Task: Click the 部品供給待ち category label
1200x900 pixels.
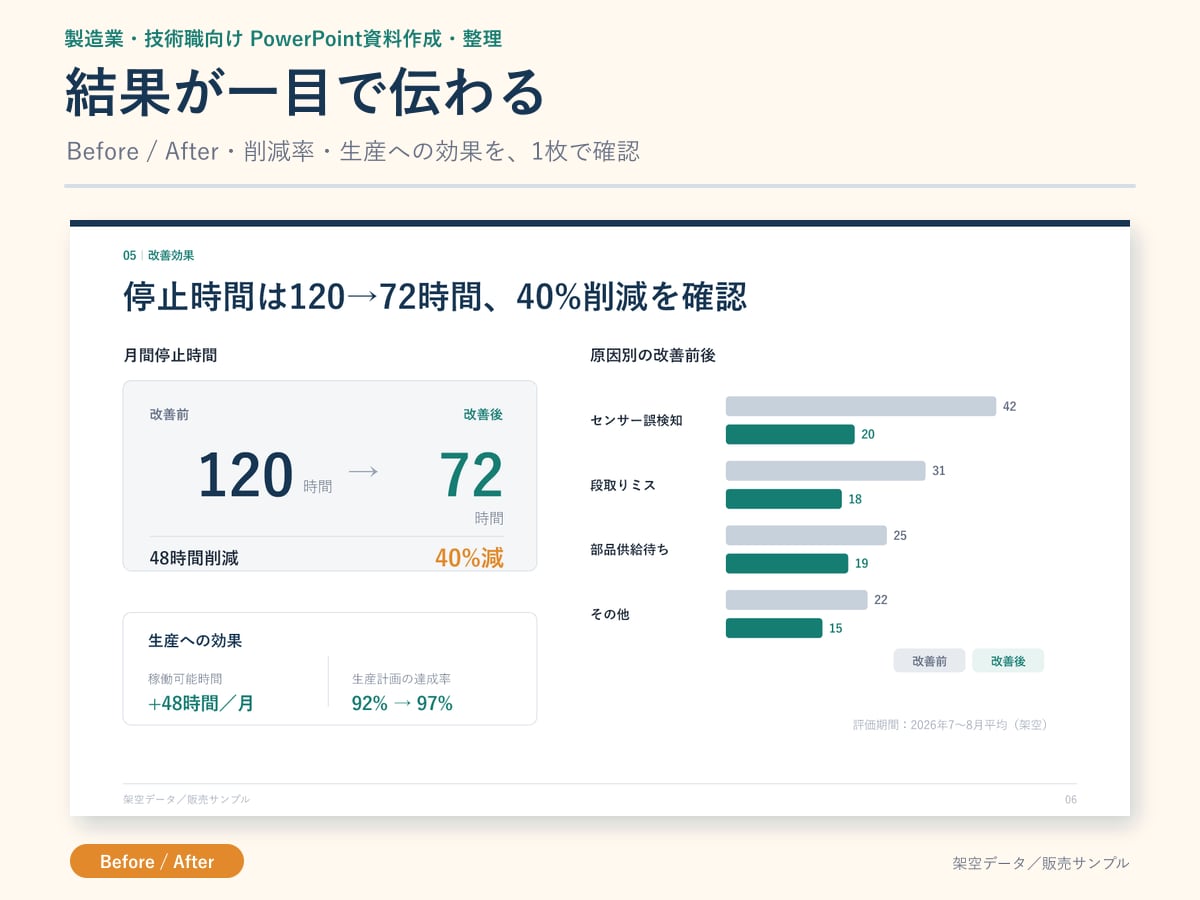Action: pyautogui.click(x=630, y=549)
